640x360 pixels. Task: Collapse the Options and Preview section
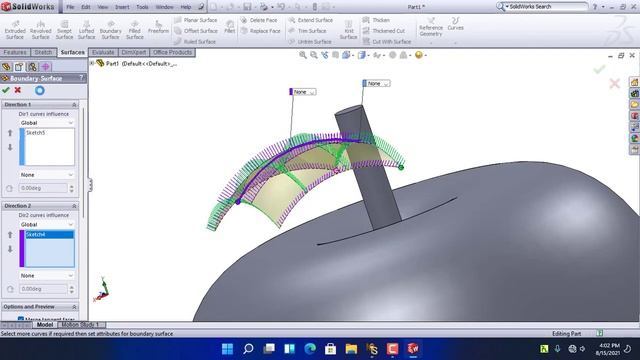pyautogui.click(x=74, y=307)
